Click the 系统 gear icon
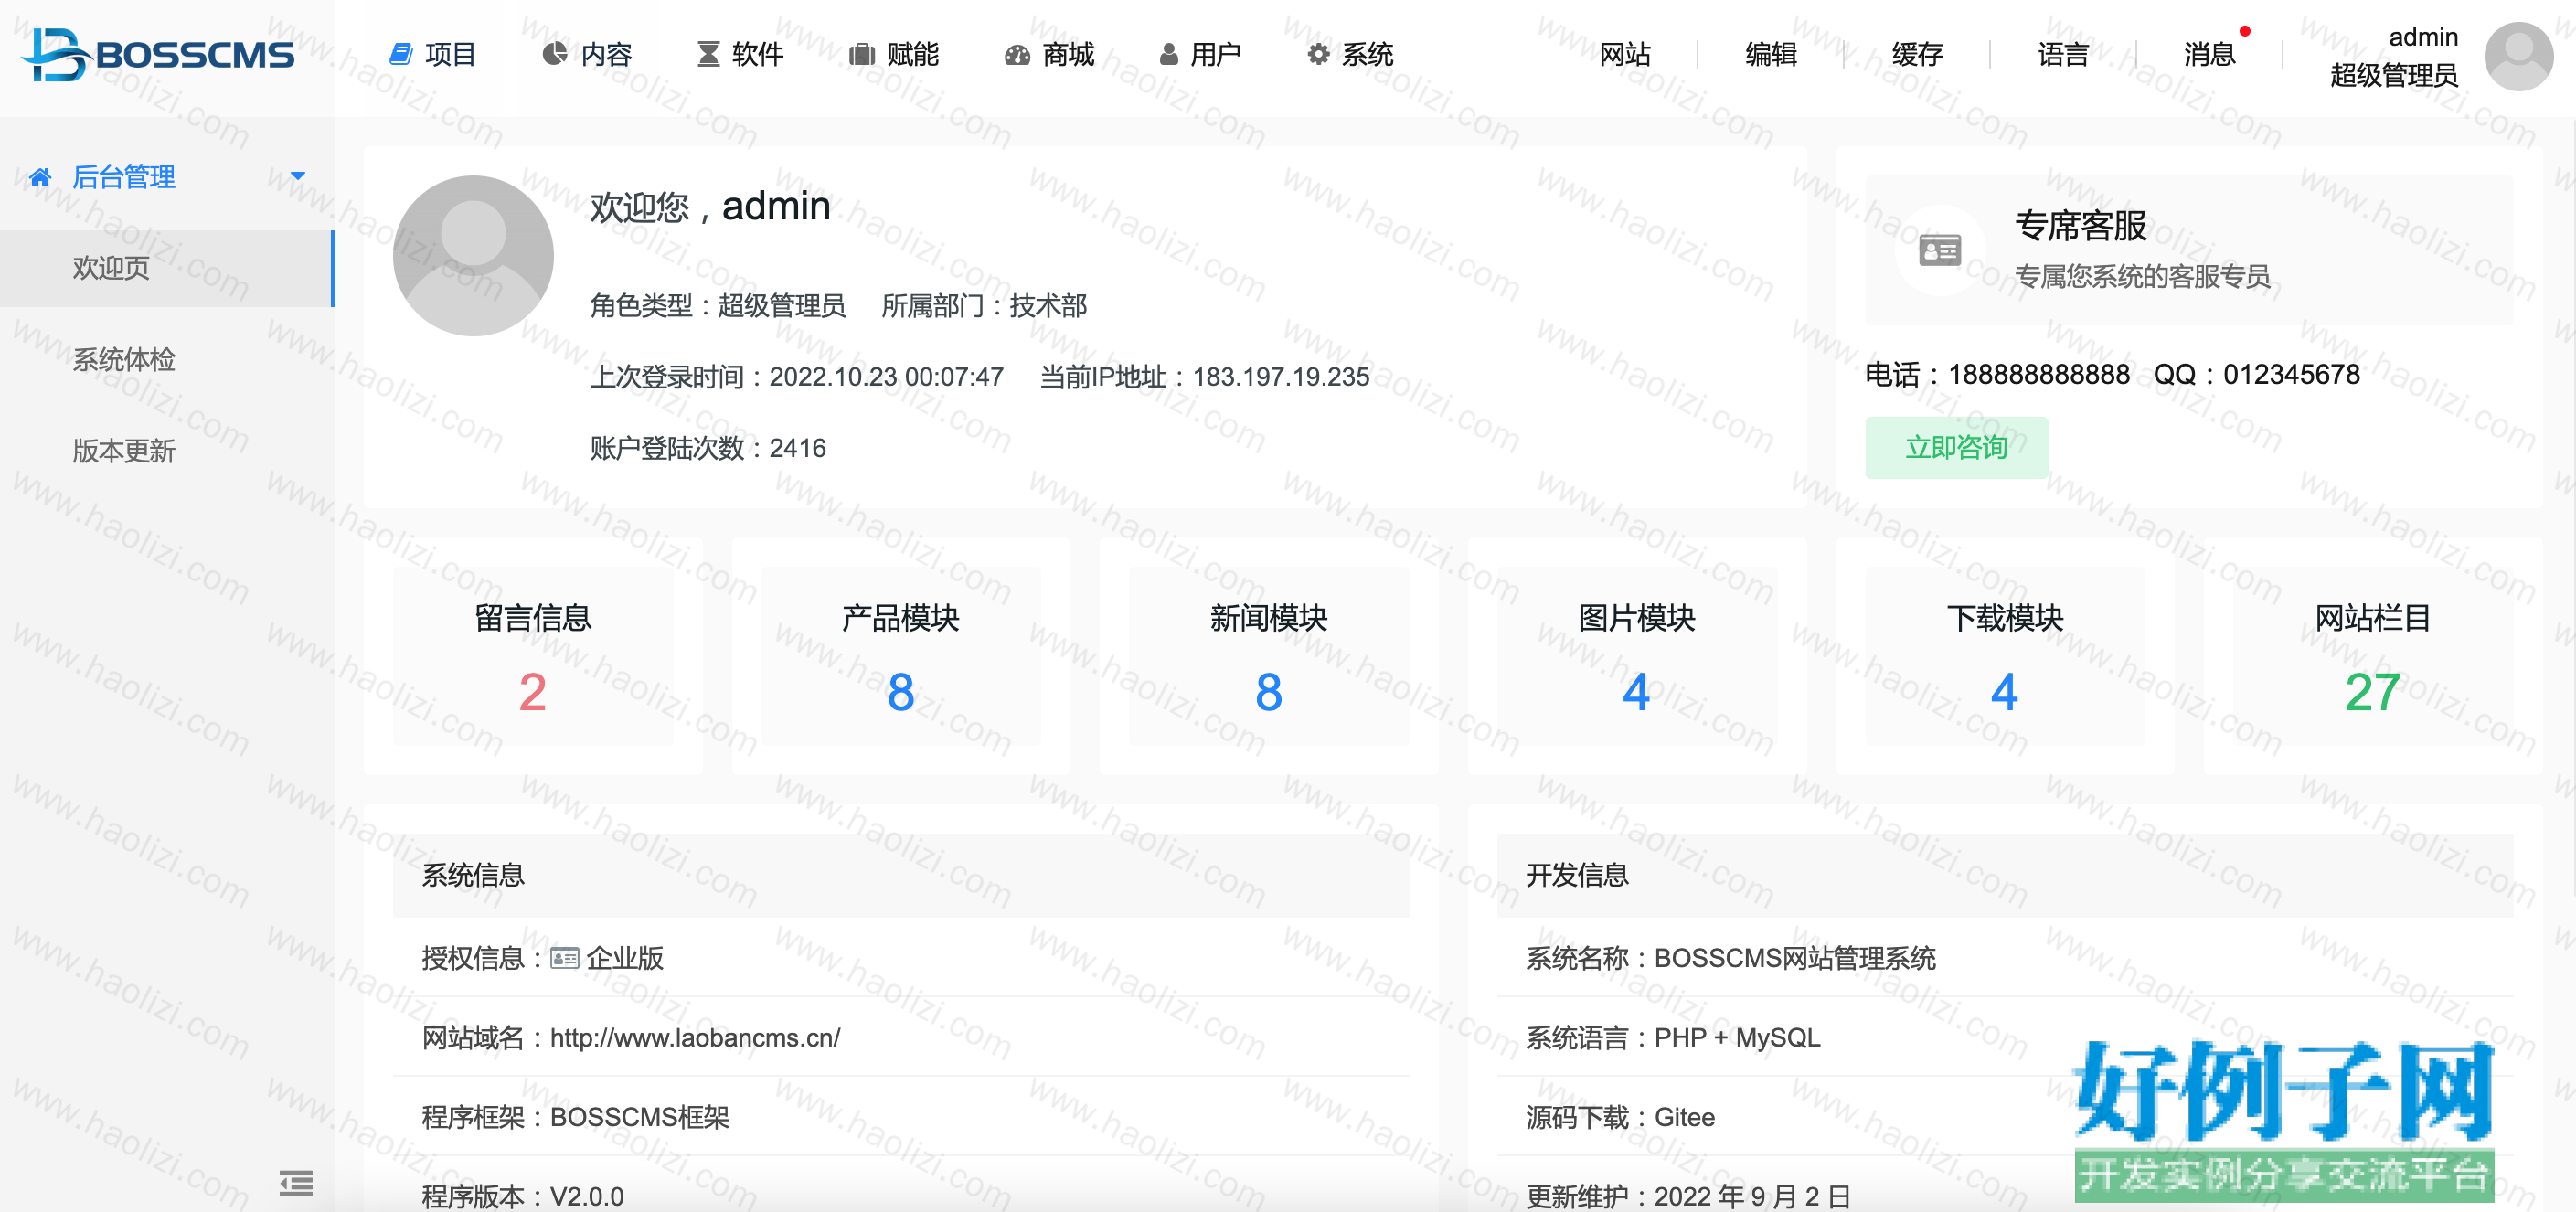2576x1212 pixels. 1319,54
